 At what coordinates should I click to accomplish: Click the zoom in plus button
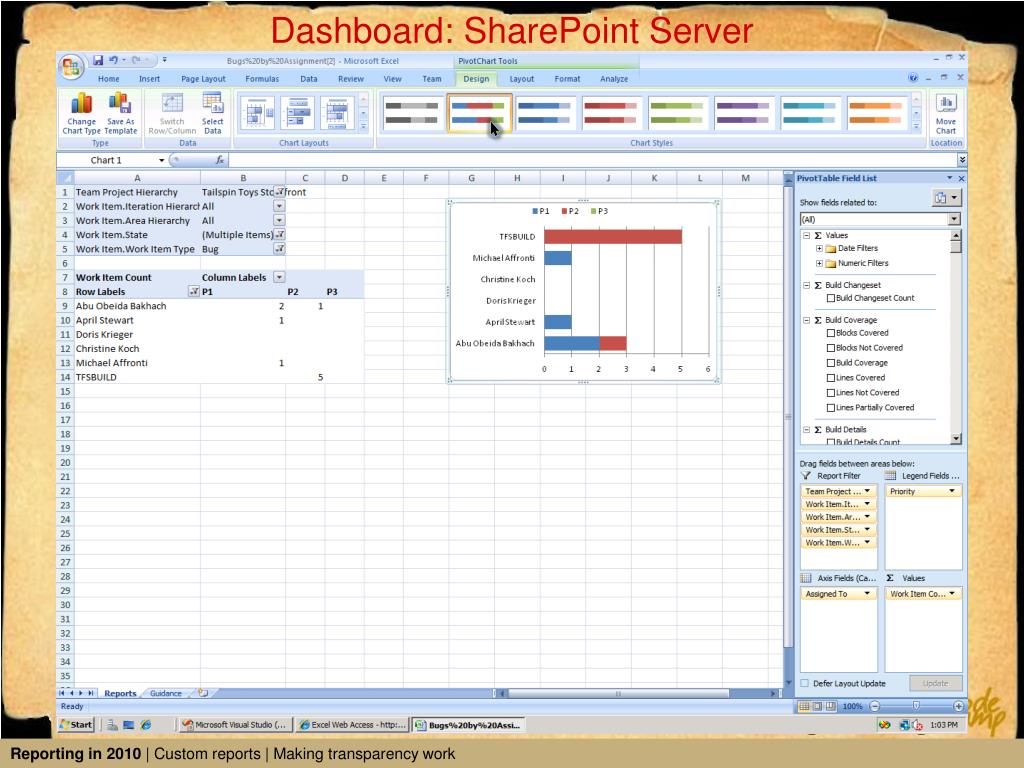coord(958,706)
